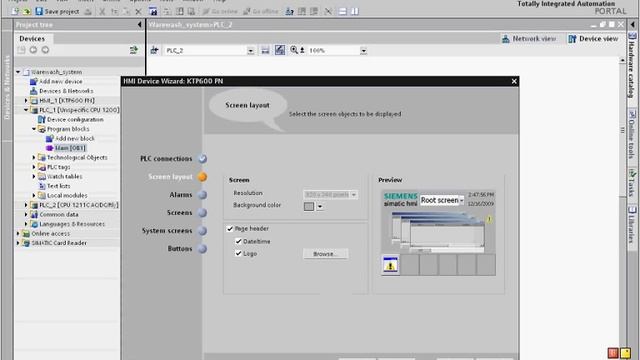
Task: Collapse the Warewash_system project node
Action: (x=18, y=72)
